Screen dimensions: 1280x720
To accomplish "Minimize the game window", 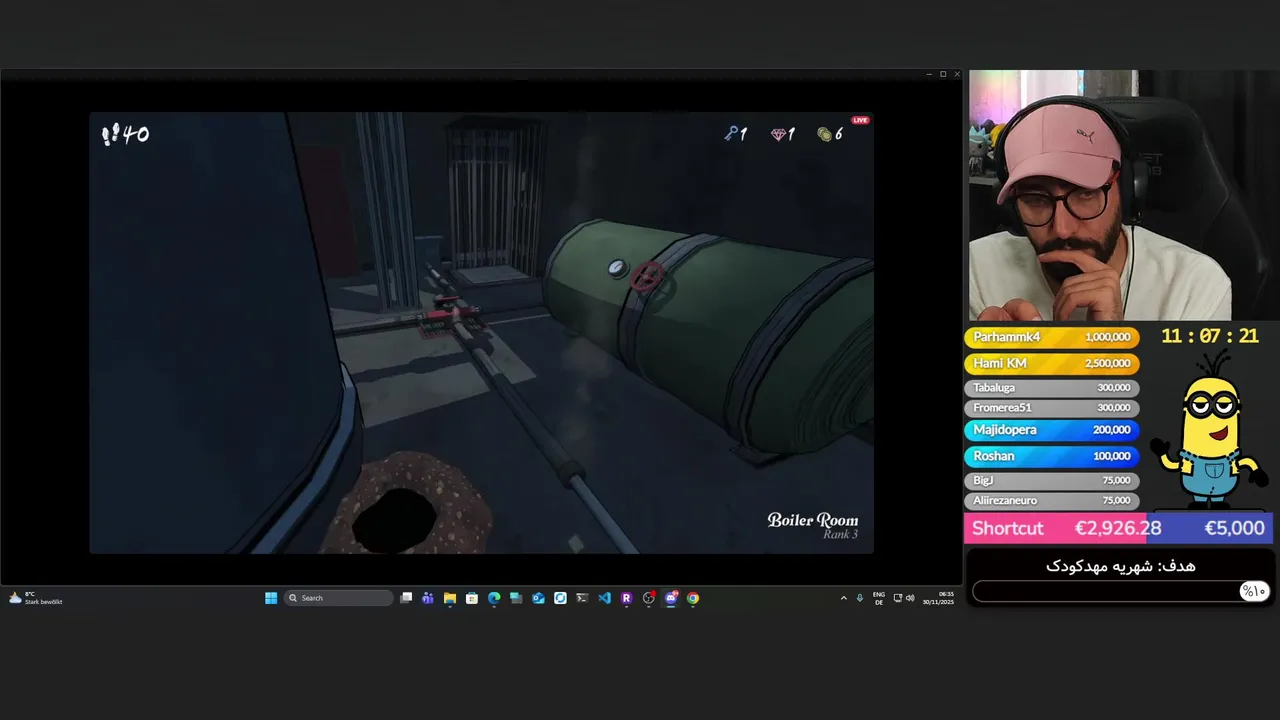I will [929, 74].
